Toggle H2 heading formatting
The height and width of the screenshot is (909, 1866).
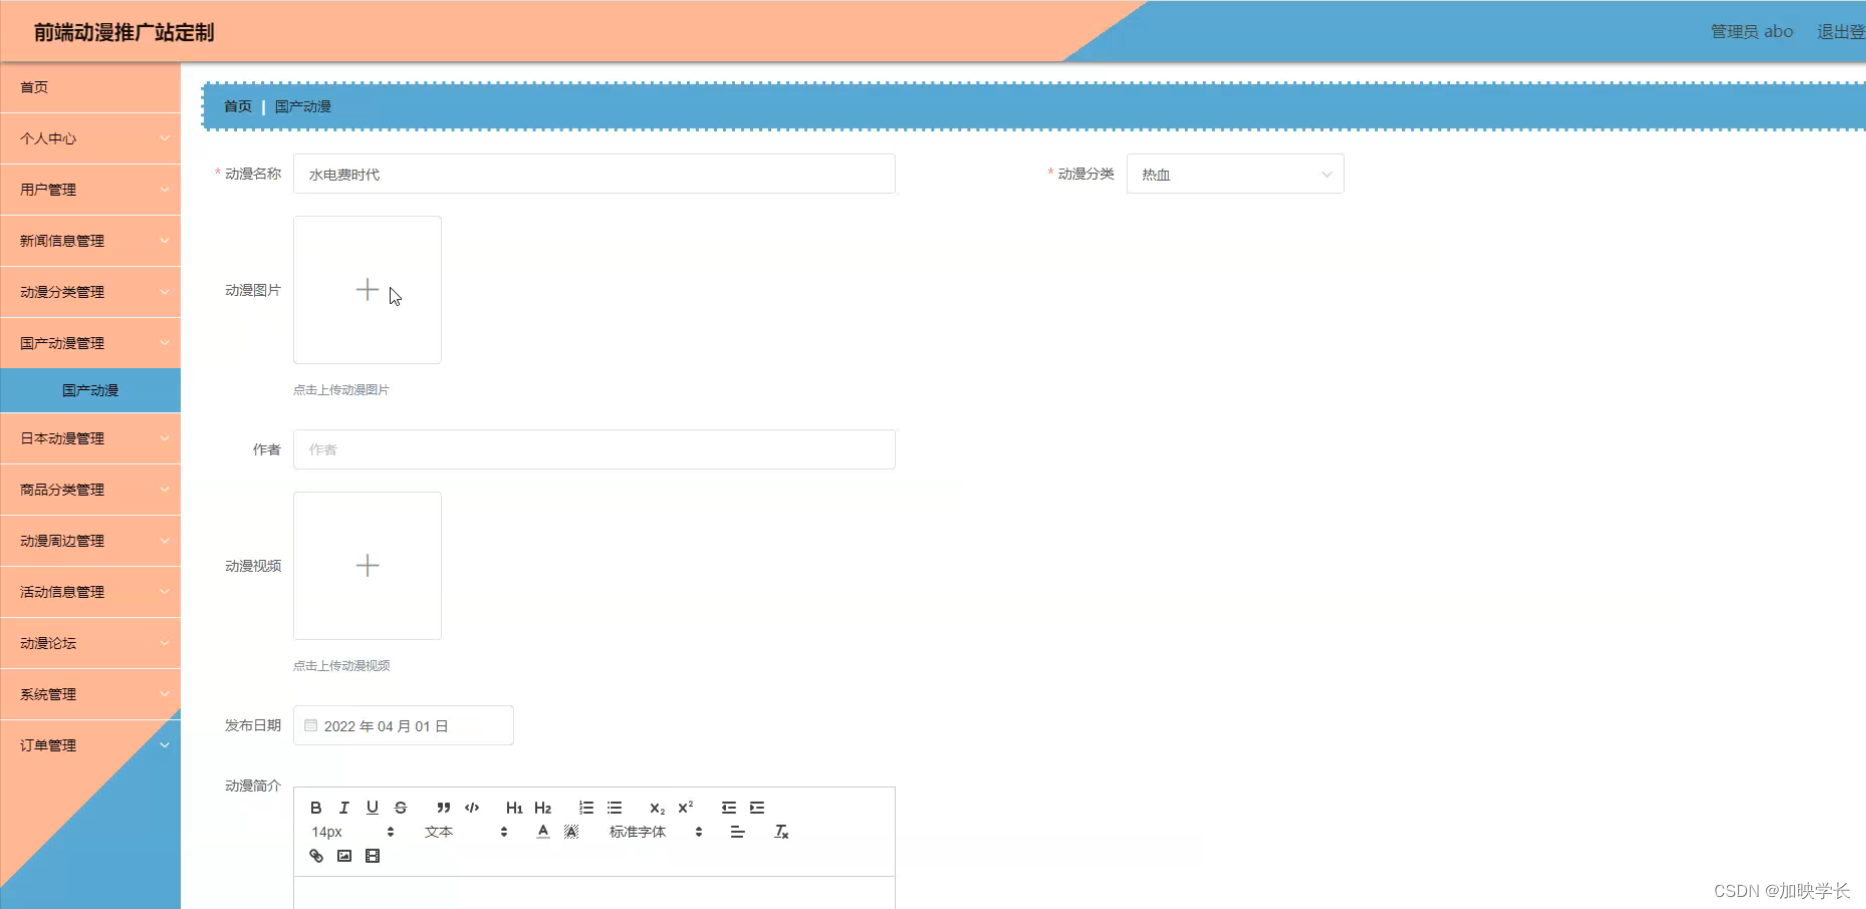point(542,807)
